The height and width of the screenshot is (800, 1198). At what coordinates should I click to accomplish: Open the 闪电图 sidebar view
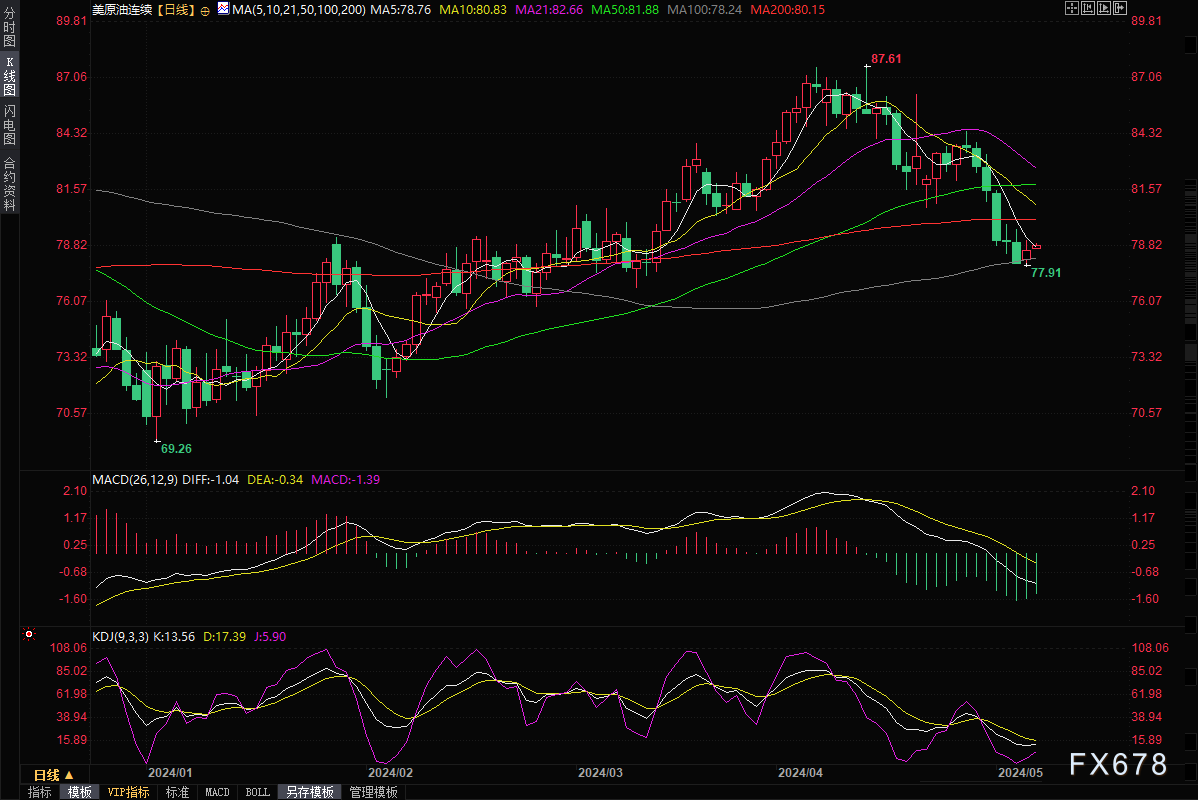pyautogui.click(x=9, y=125)
